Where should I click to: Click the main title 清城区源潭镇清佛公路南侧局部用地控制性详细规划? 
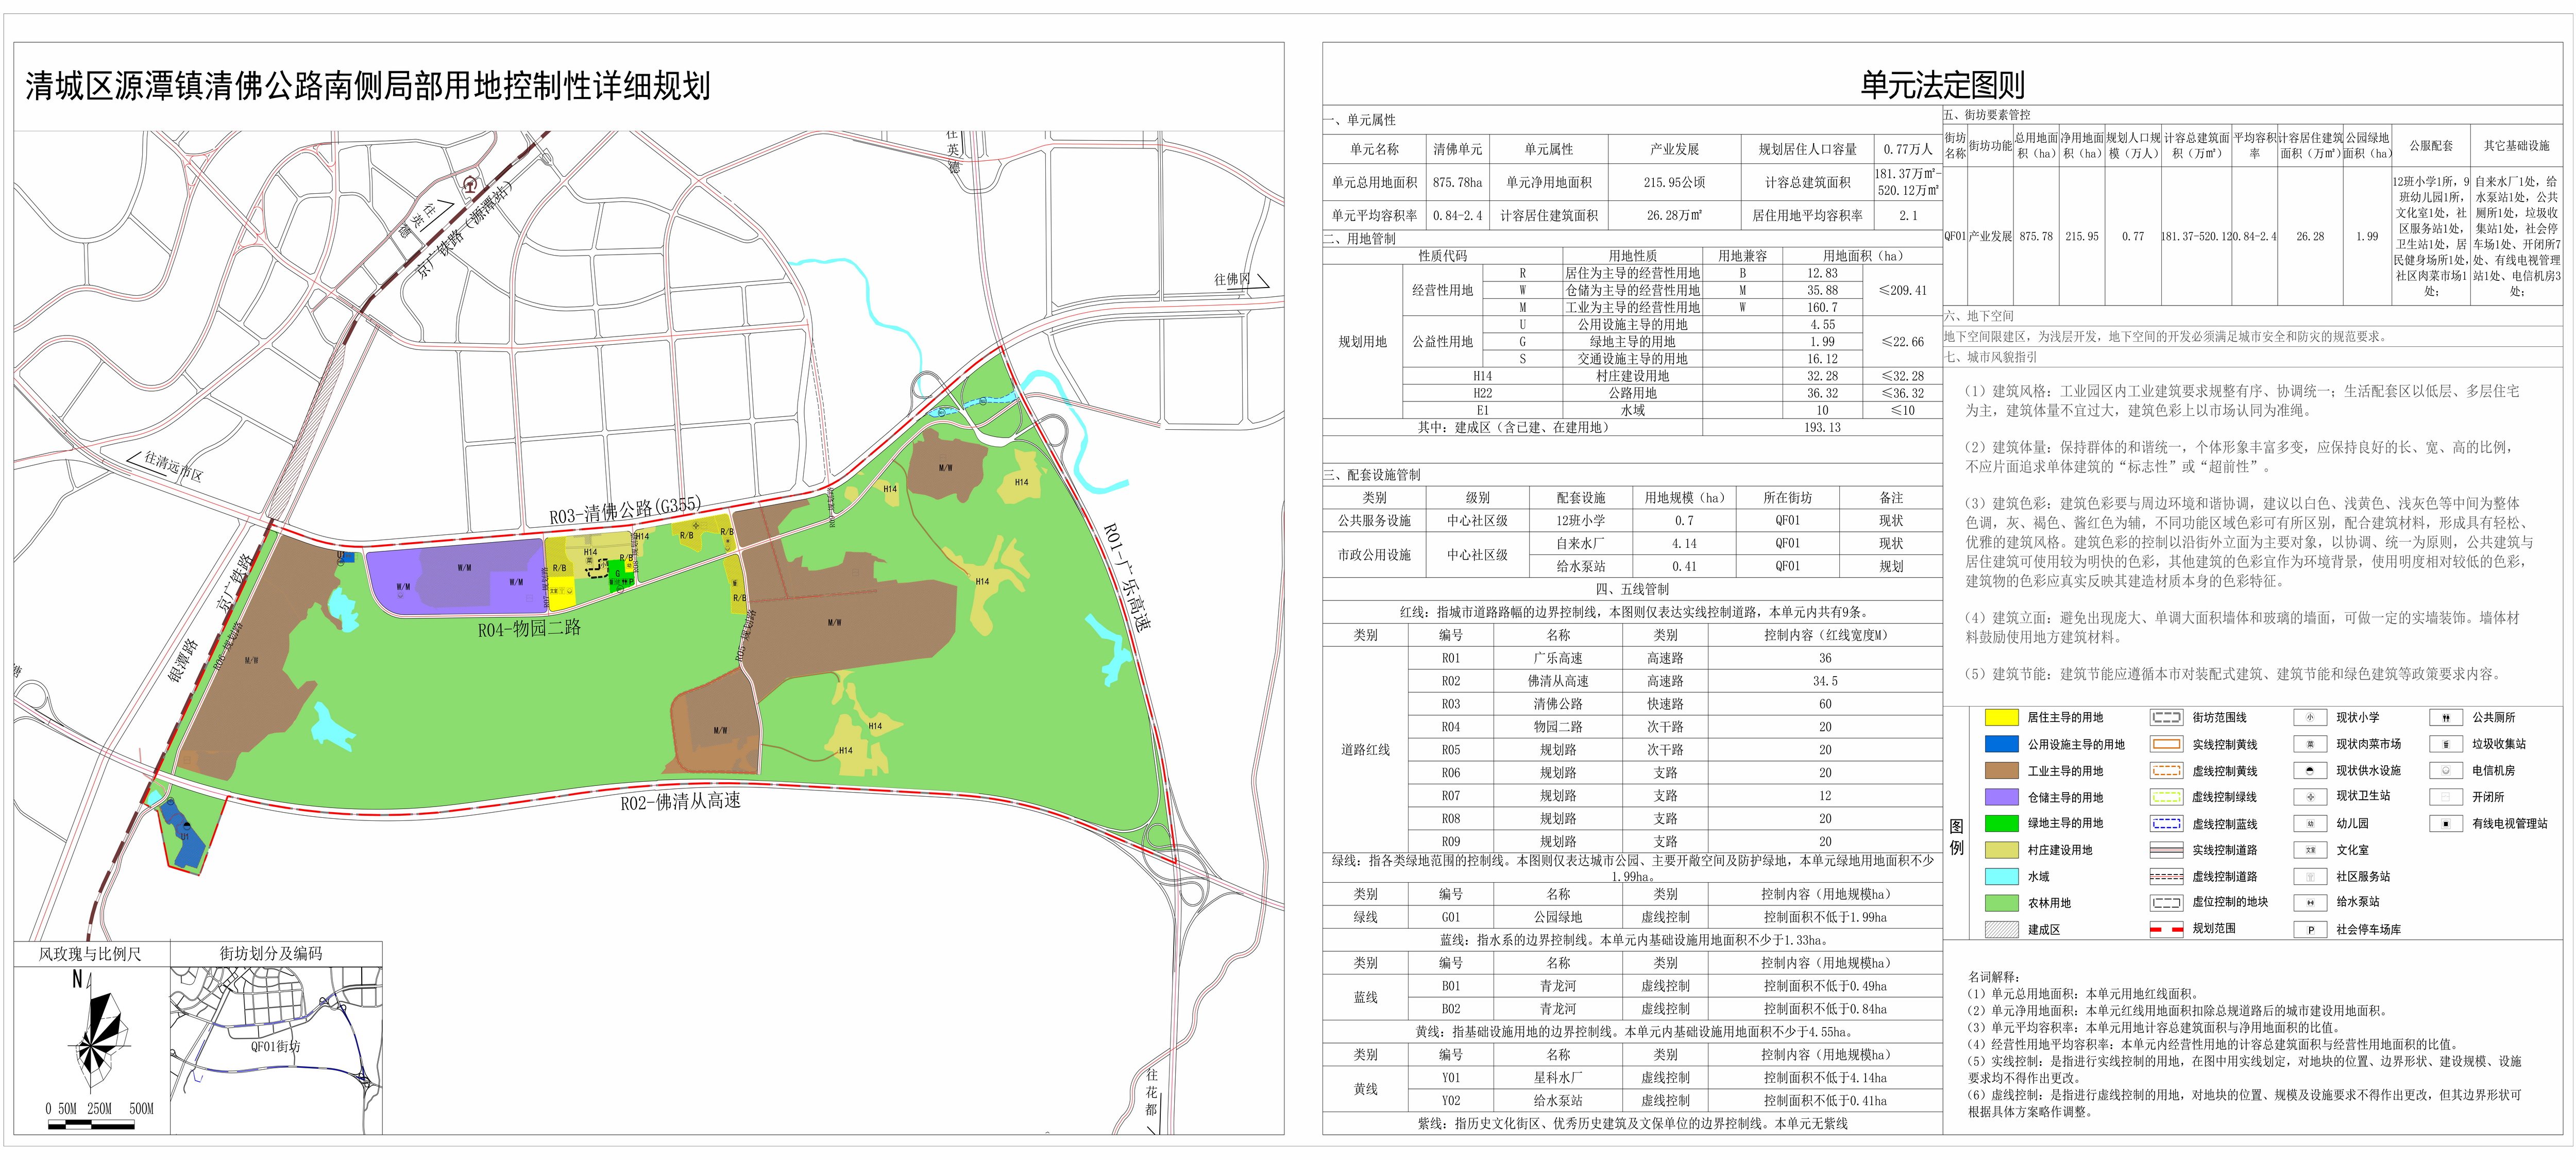point(368,86)
